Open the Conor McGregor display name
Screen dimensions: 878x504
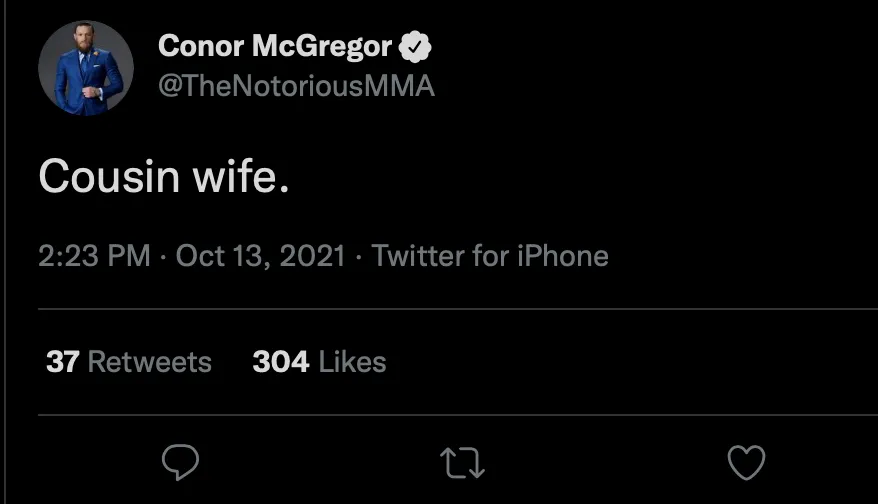point(275,46)
